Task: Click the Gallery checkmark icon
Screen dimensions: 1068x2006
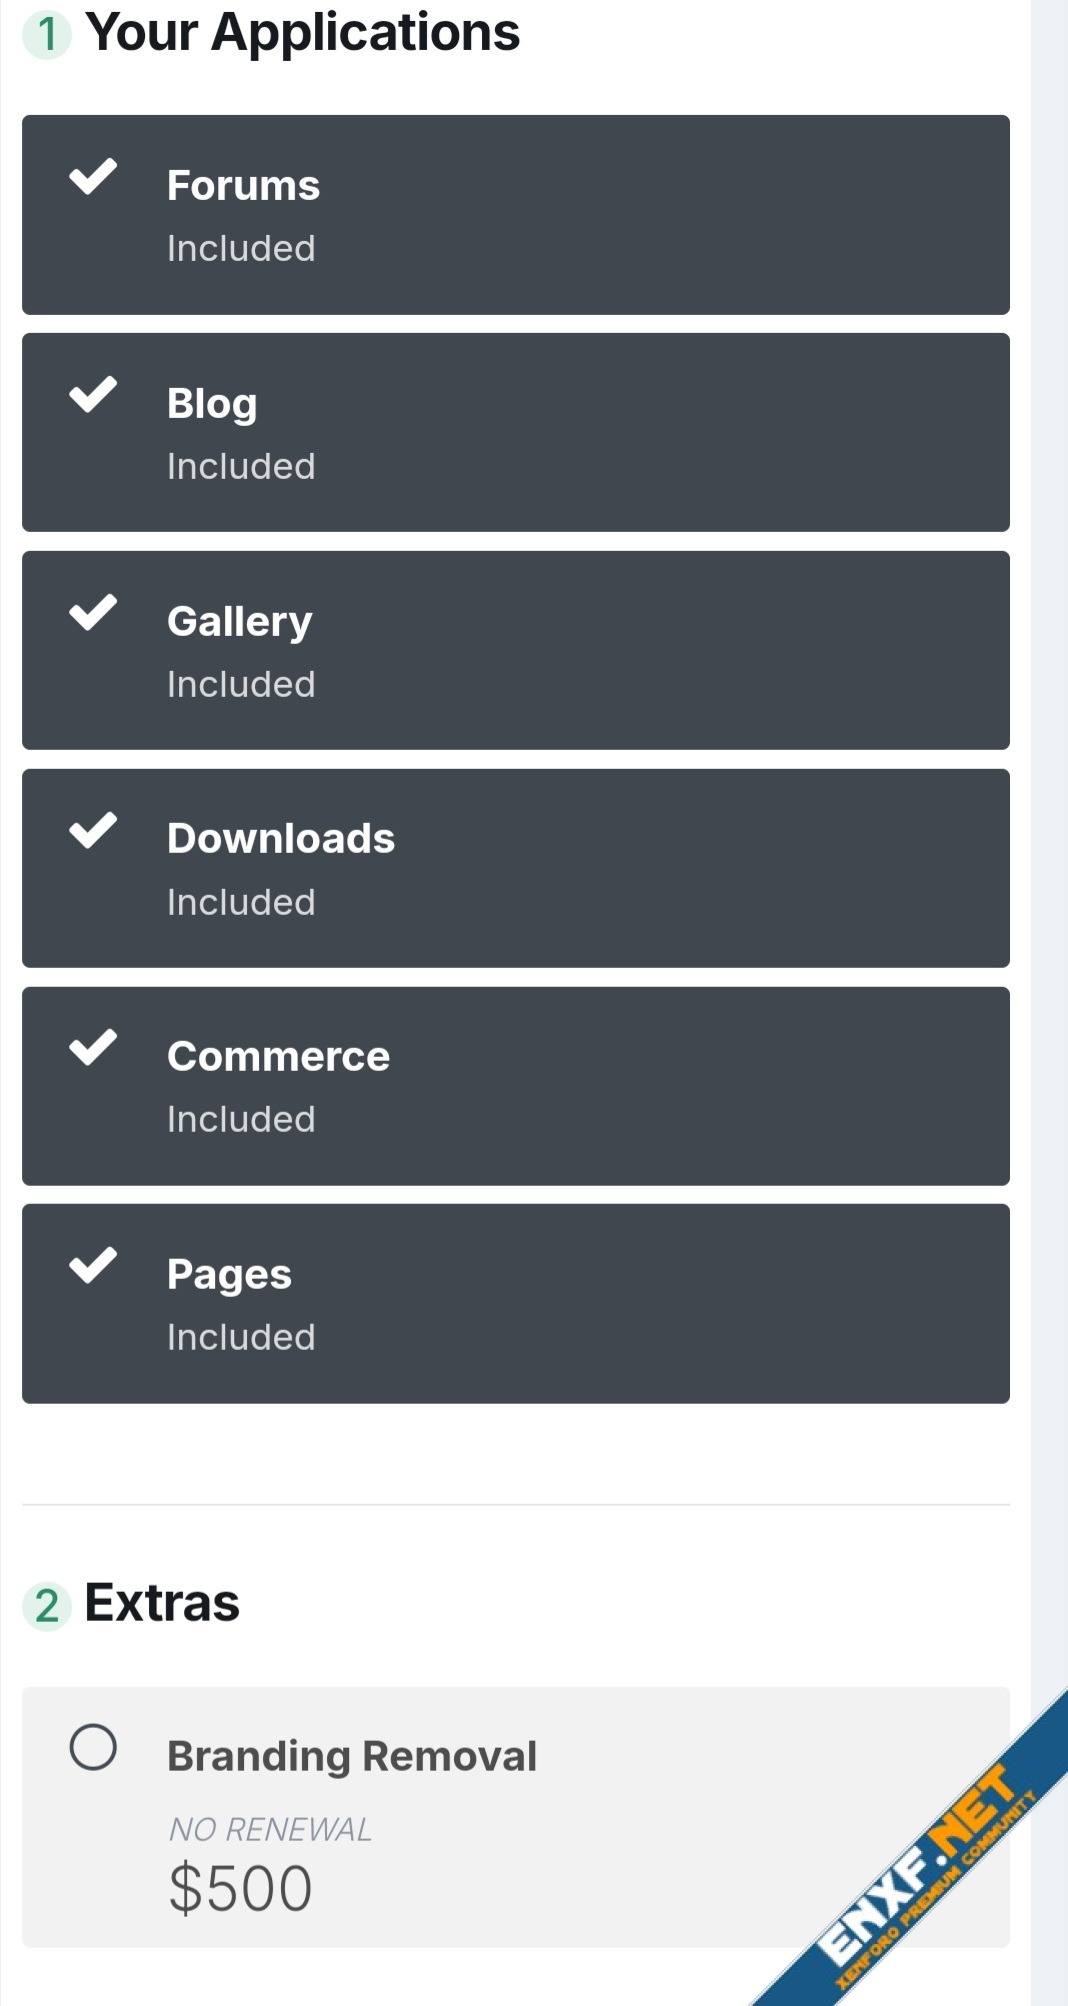Action: pyautogui.click(x=93, y=613)
